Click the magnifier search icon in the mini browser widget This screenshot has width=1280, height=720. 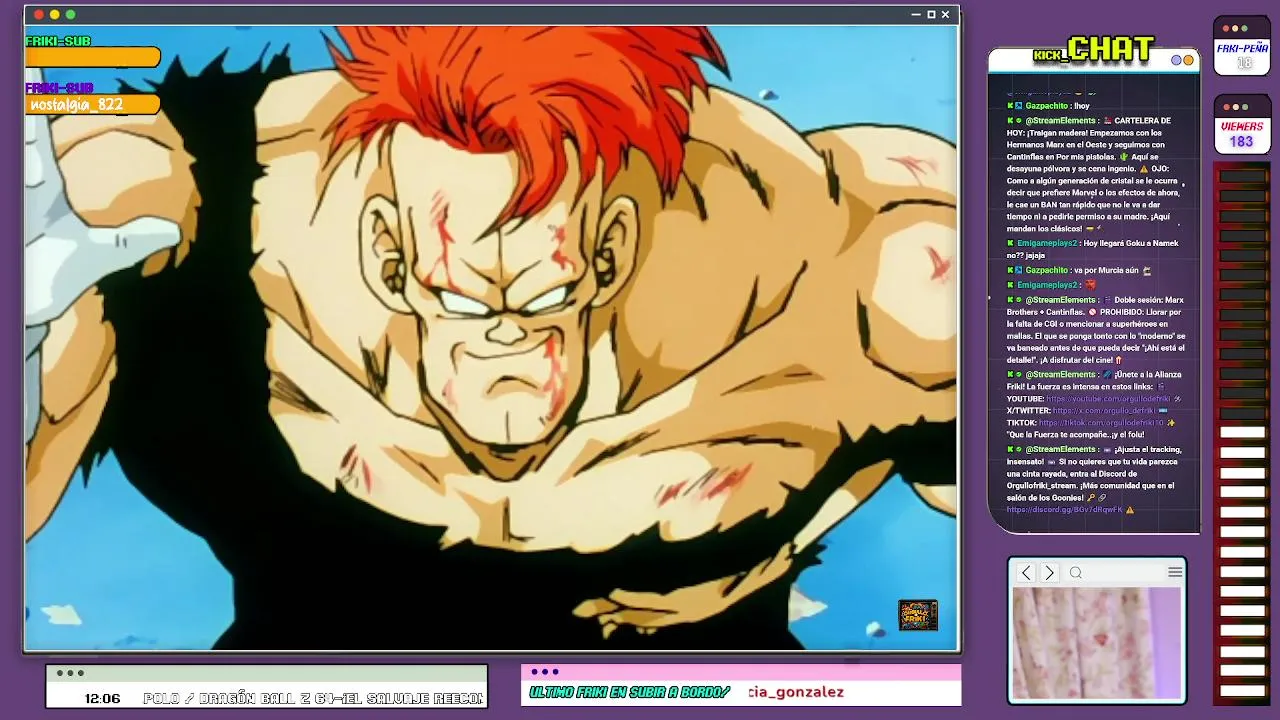pos(1076,573)
